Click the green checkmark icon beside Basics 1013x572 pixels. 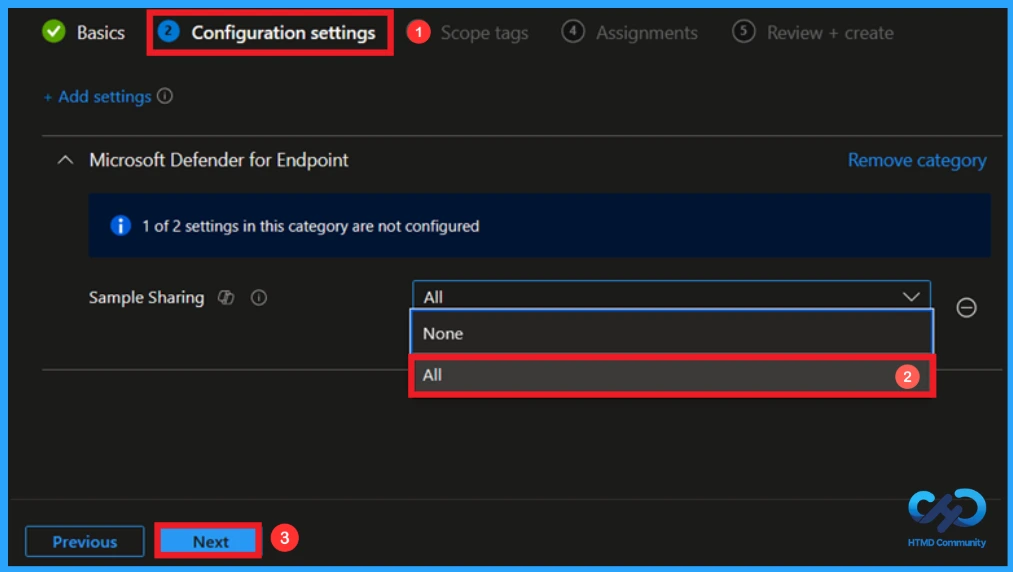pos(54,31)
